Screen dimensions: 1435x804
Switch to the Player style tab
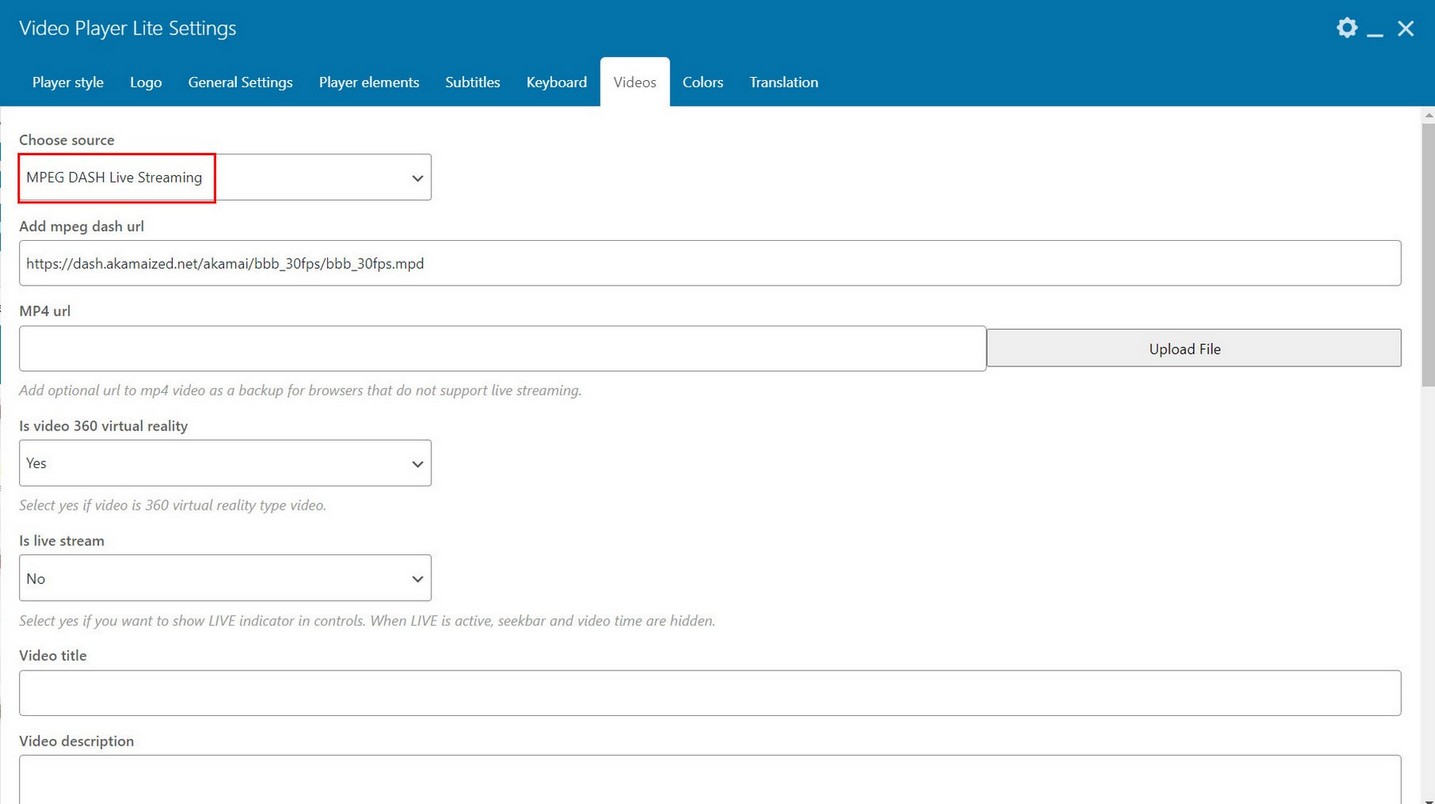tap(68, 82)
